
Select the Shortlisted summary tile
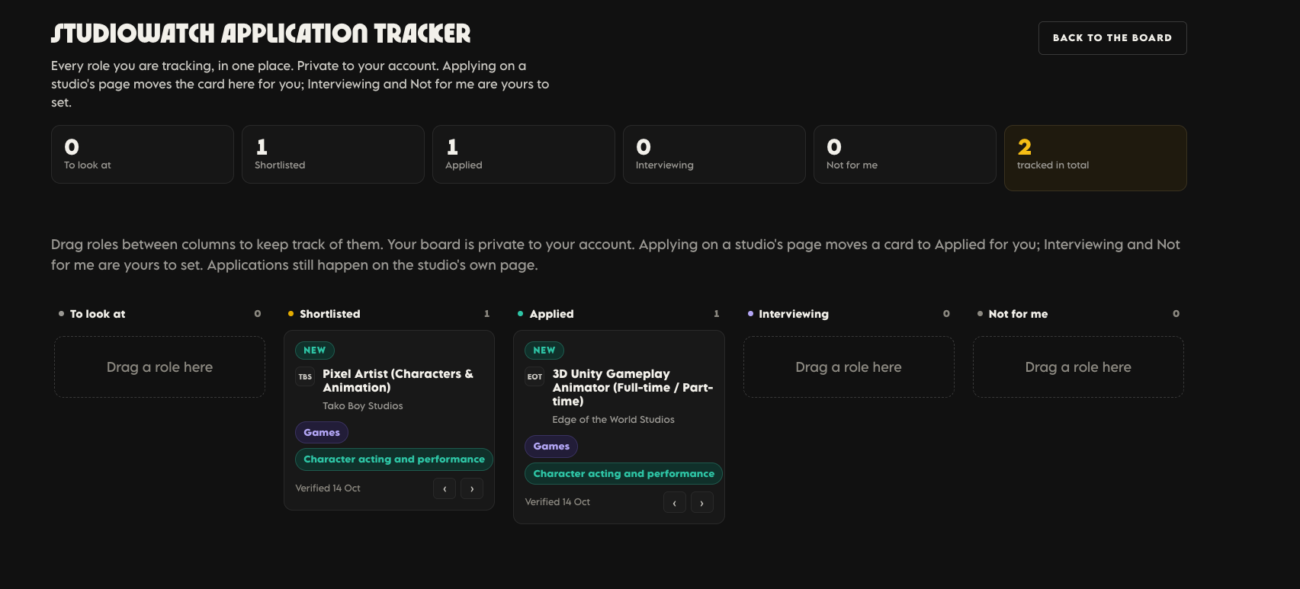(x=333, y=154)
